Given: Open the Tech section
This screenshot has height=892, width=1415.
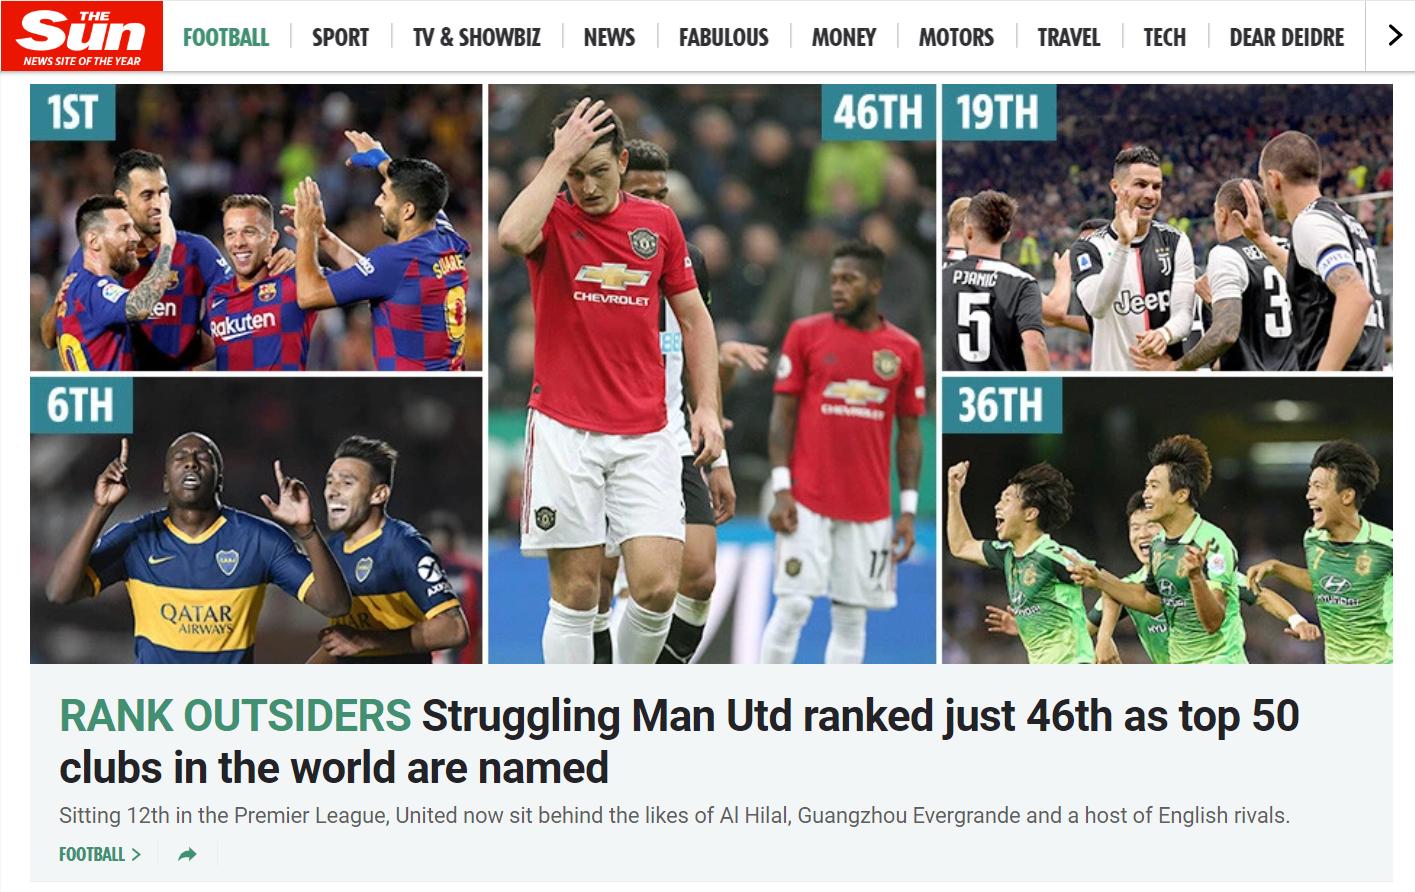Looking at the screenshot, I should (1165, 37).
